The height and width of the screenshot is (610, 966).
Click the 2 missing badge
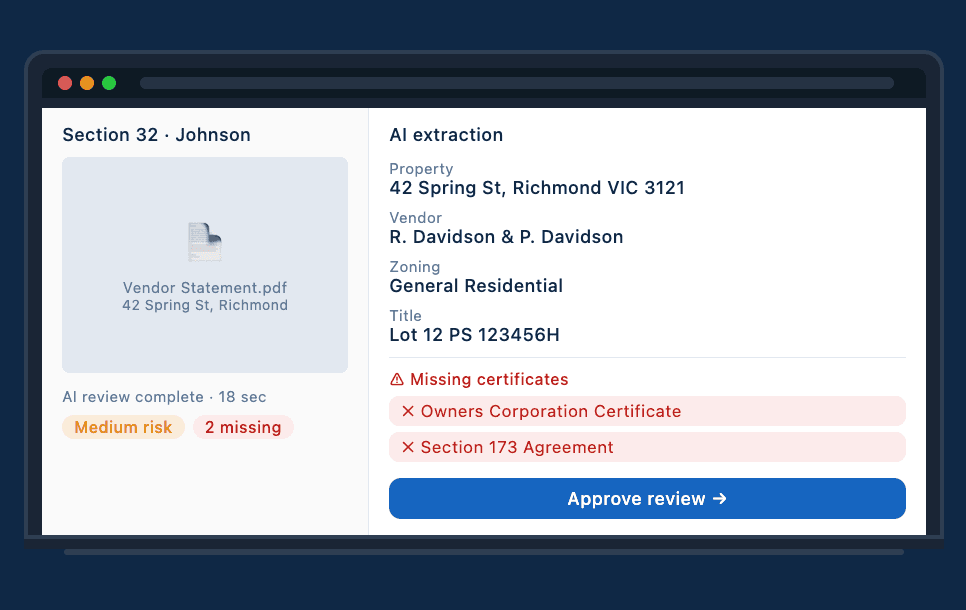pyautogui.click(x=243, y=427)
